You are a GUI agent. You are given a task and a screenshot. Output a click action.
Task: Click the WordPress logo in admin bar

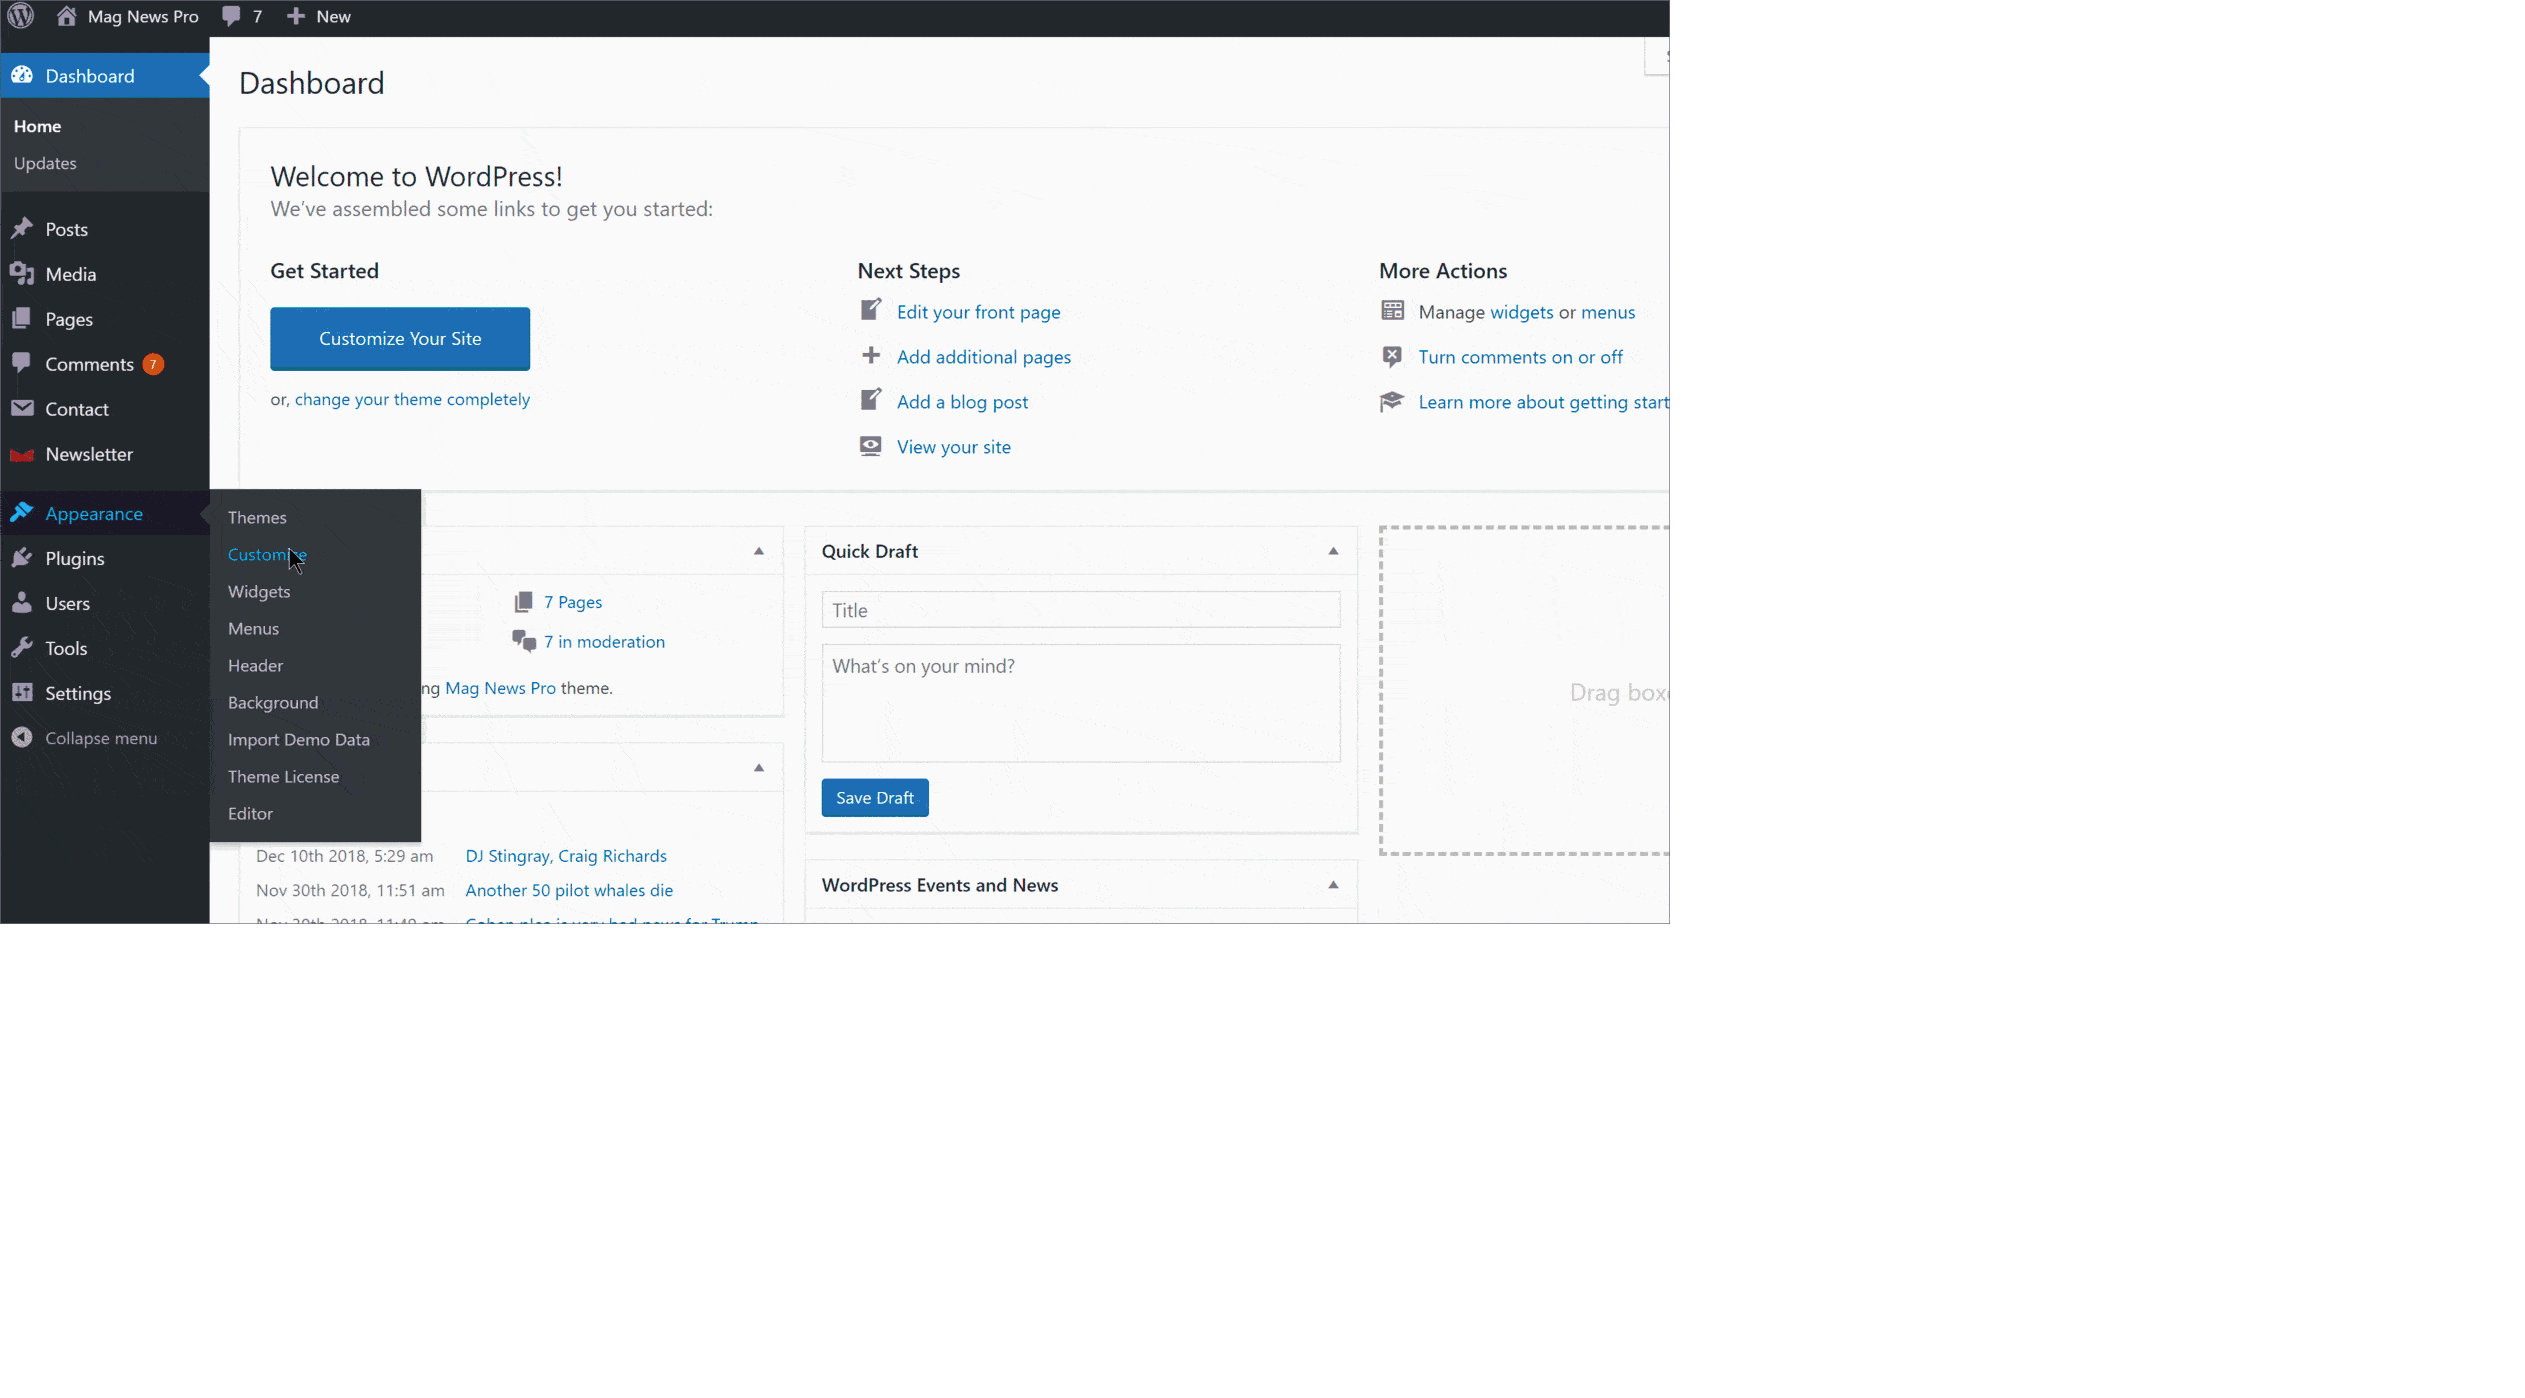21,16
